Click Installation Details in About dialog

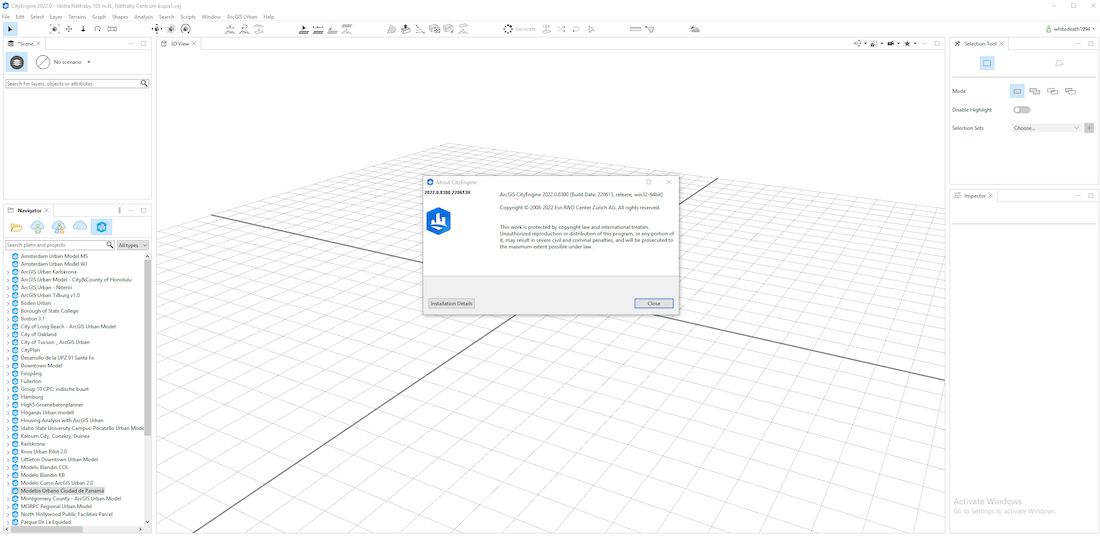[451, 303]
